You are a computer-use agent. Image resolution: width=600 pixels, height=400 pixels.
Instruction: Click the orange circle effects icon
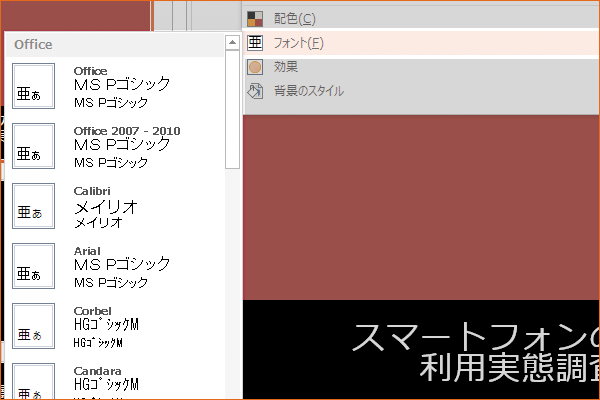pyautogui.click(x=255, y=67)
